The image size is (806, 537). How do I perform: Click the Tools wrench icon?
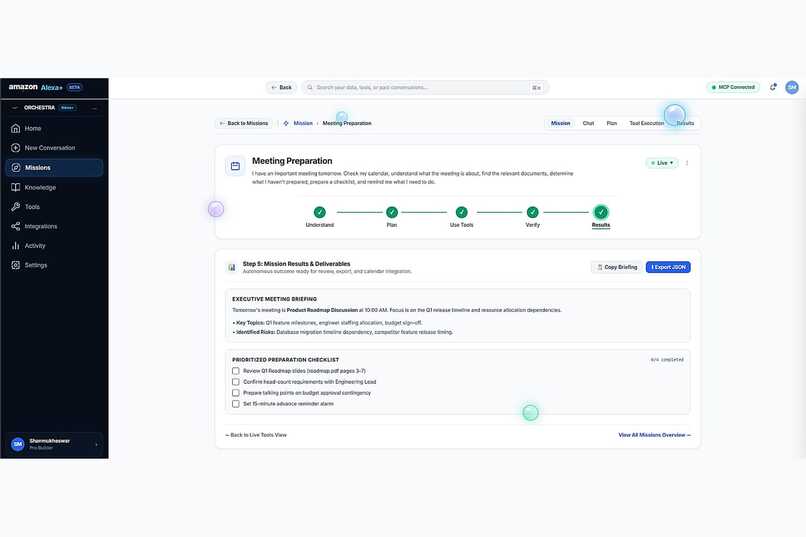tap(15, 207)
